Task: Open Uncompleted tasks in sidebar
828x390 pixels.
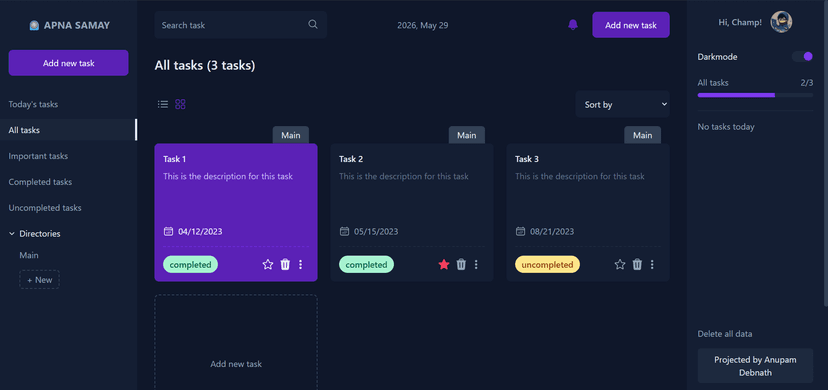Action: 69,207
